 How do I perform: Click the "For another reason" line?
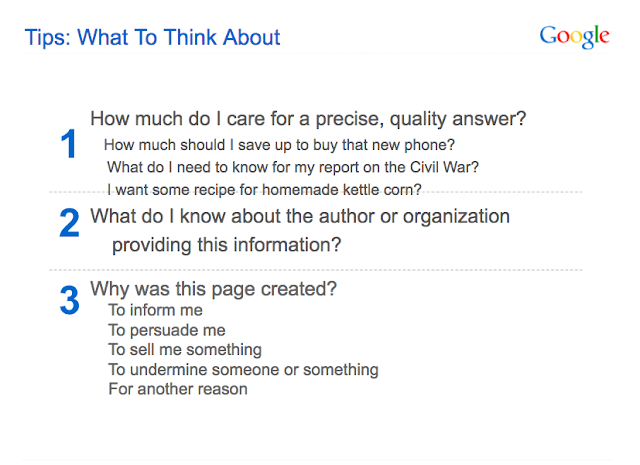pyautogui.click(x=177, y=389)
